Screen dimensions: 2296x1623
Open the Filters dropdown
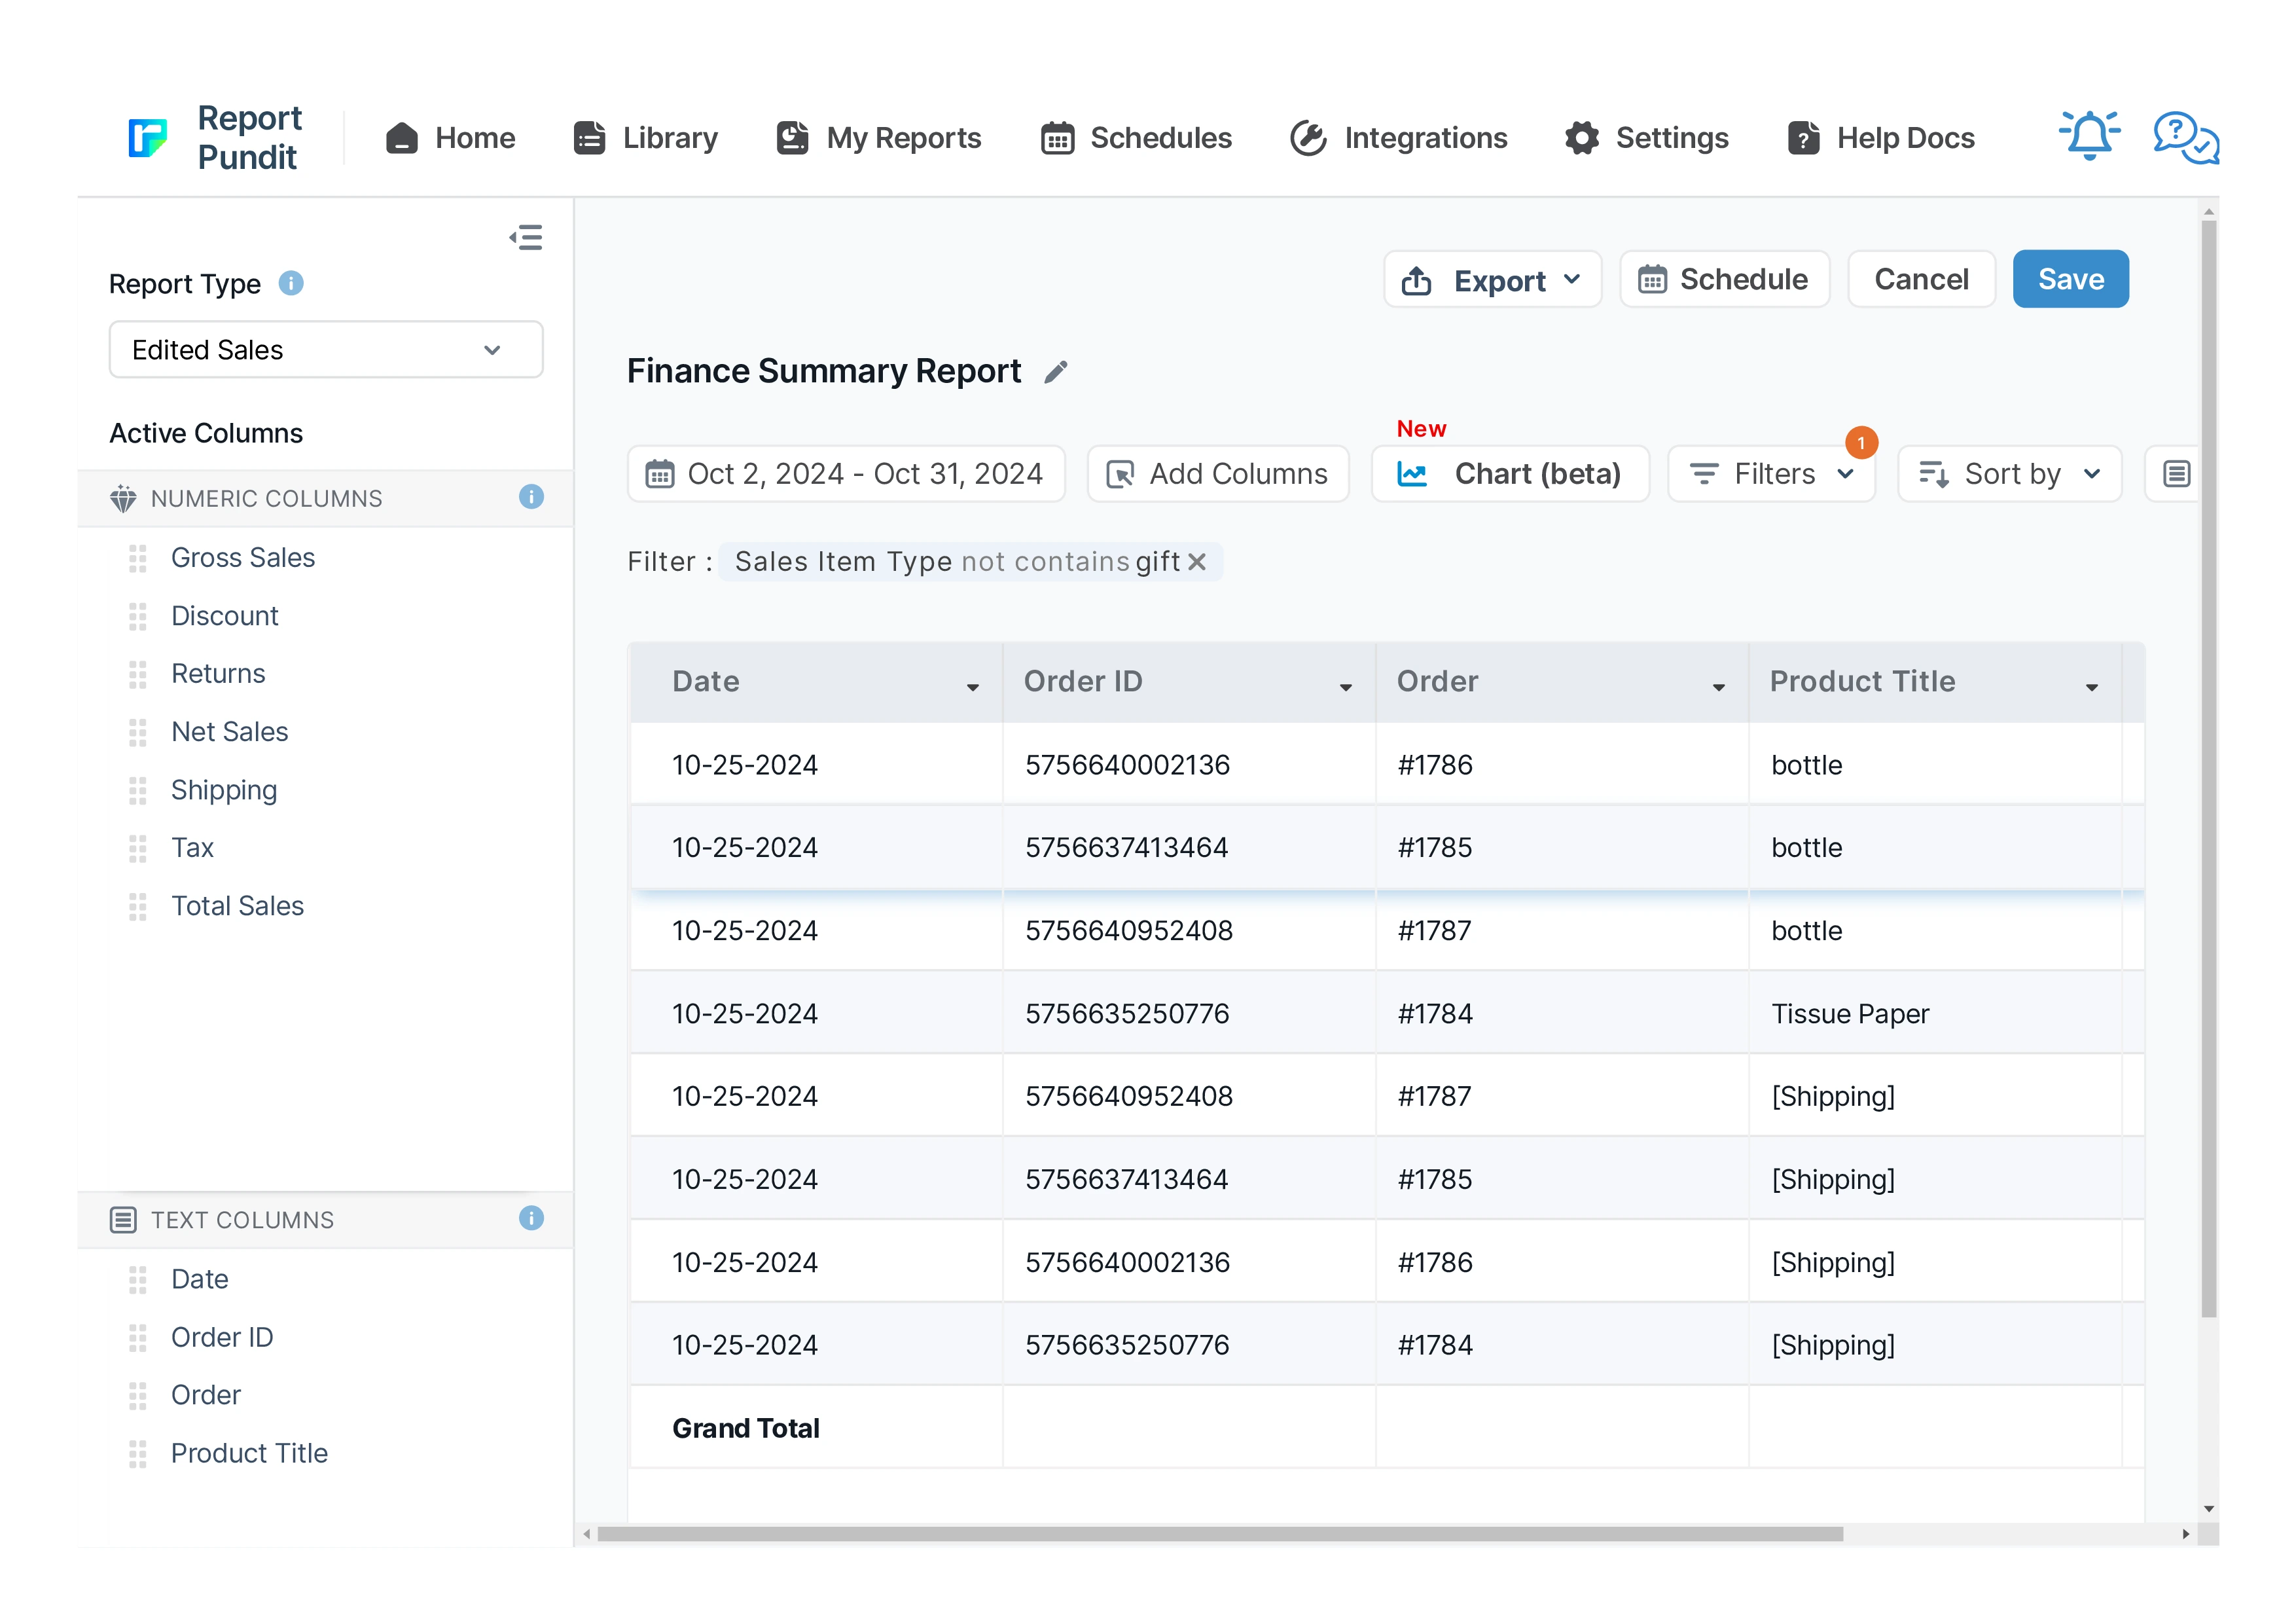click(x=1771, y=474)
